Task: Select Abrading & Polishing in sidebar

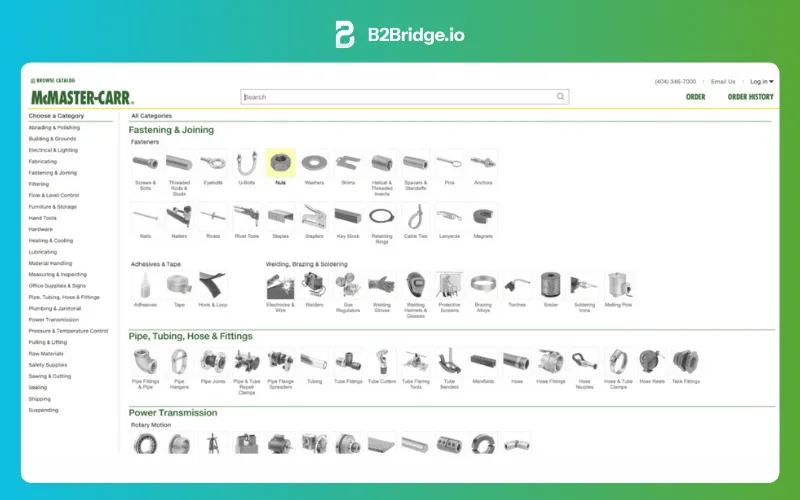Action: (x=54, y=128)
